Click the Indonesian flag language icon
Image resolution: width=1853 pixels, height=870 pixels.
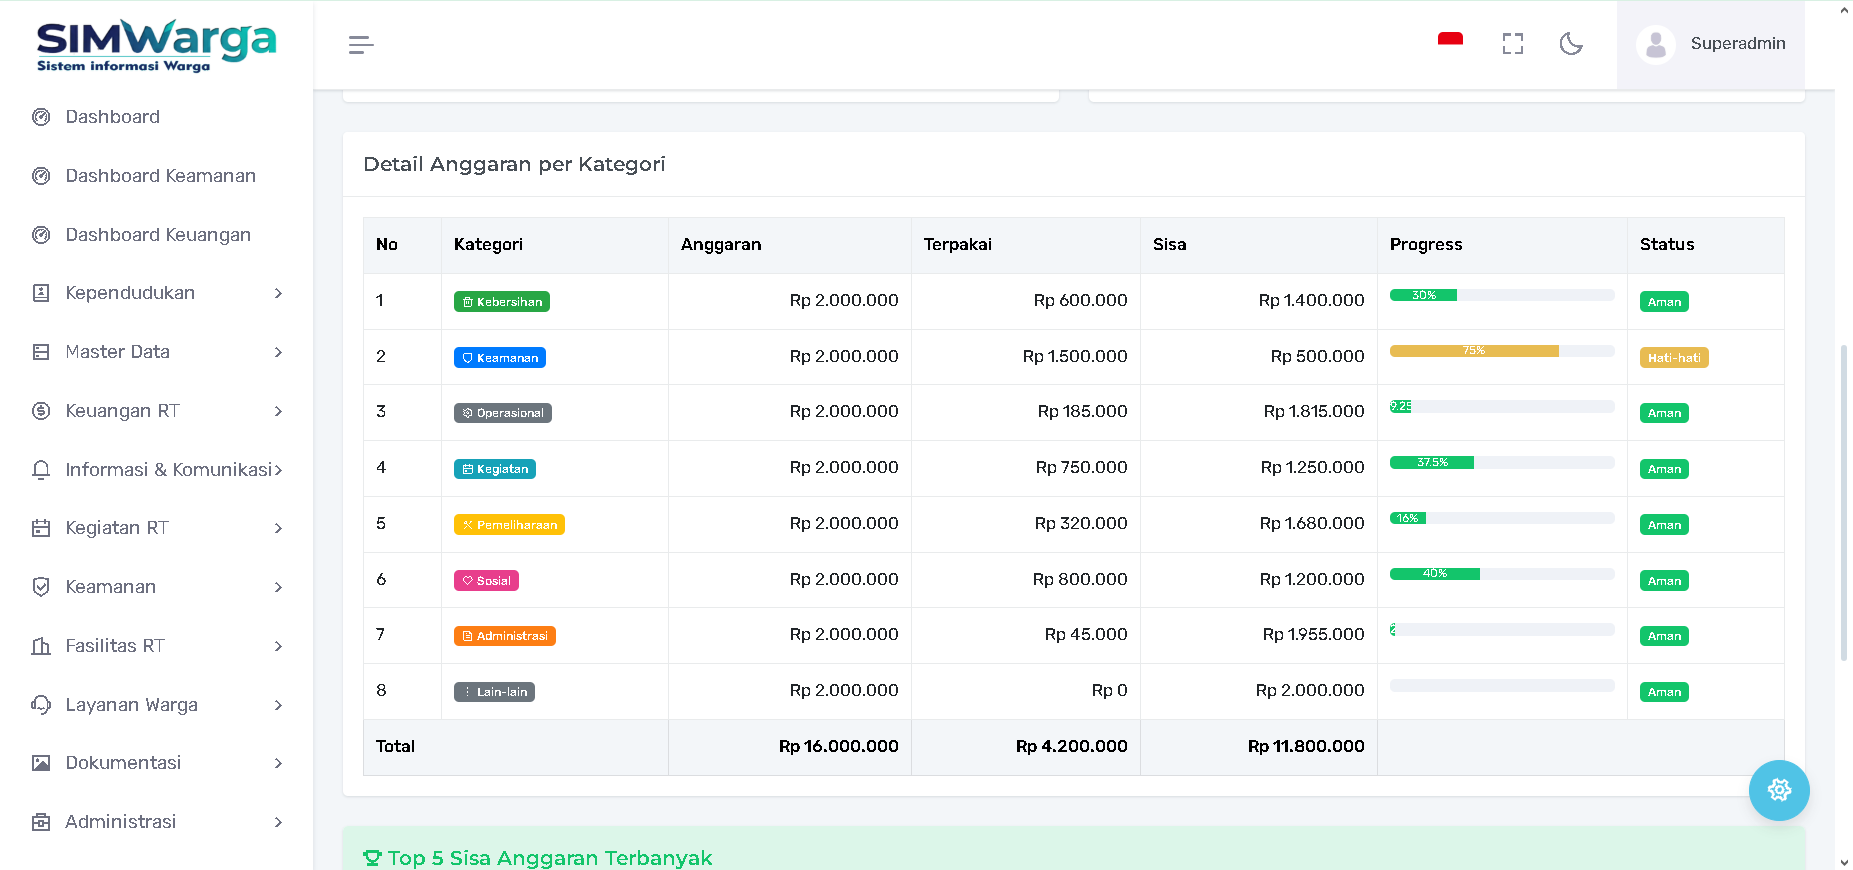(x=1450, y=42)
